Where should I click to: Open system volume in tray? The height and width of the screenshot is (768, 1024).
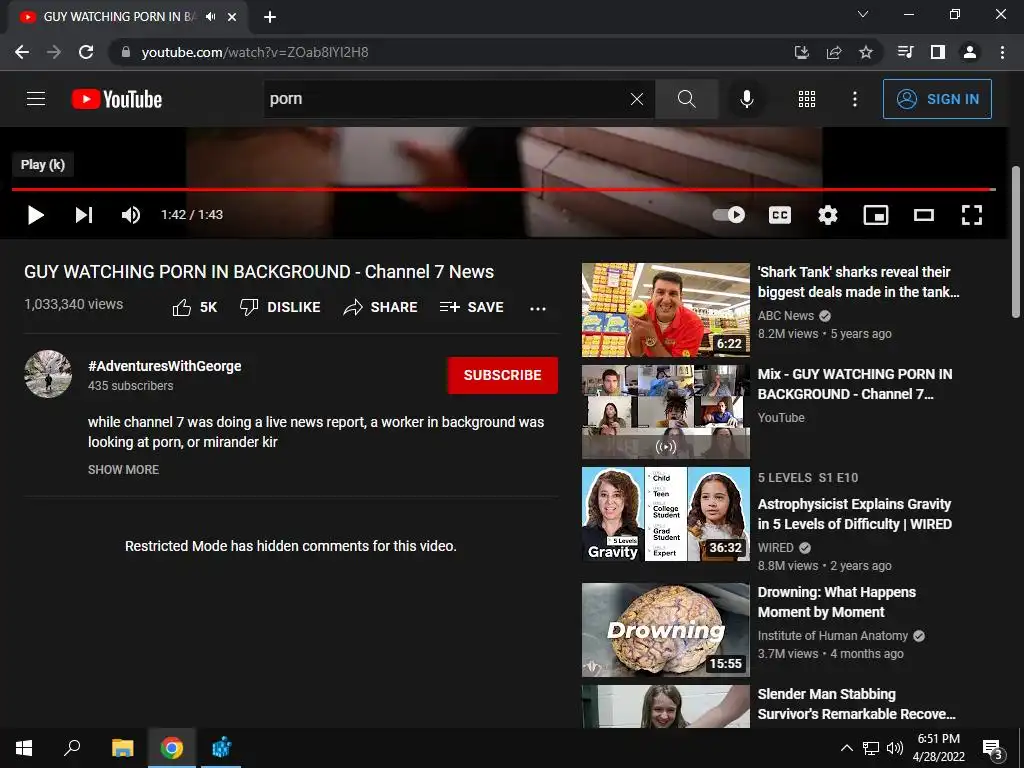(895, 748)
